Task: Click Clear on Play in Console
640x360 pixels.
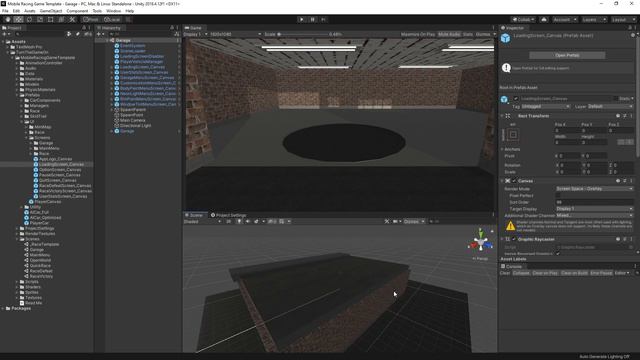Action: [545, 273]
